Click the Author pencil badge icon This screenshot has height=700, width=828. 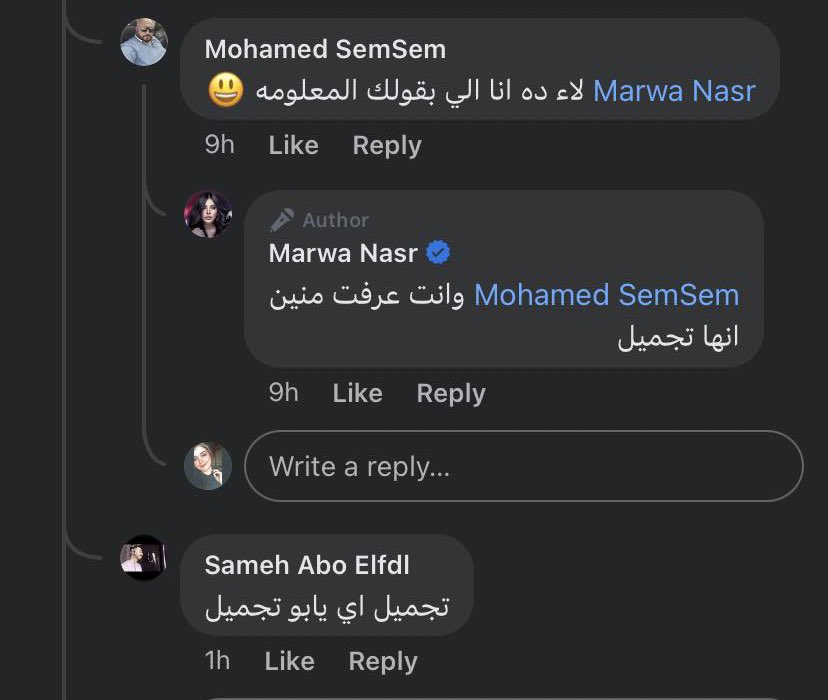(x=282, y=220)
